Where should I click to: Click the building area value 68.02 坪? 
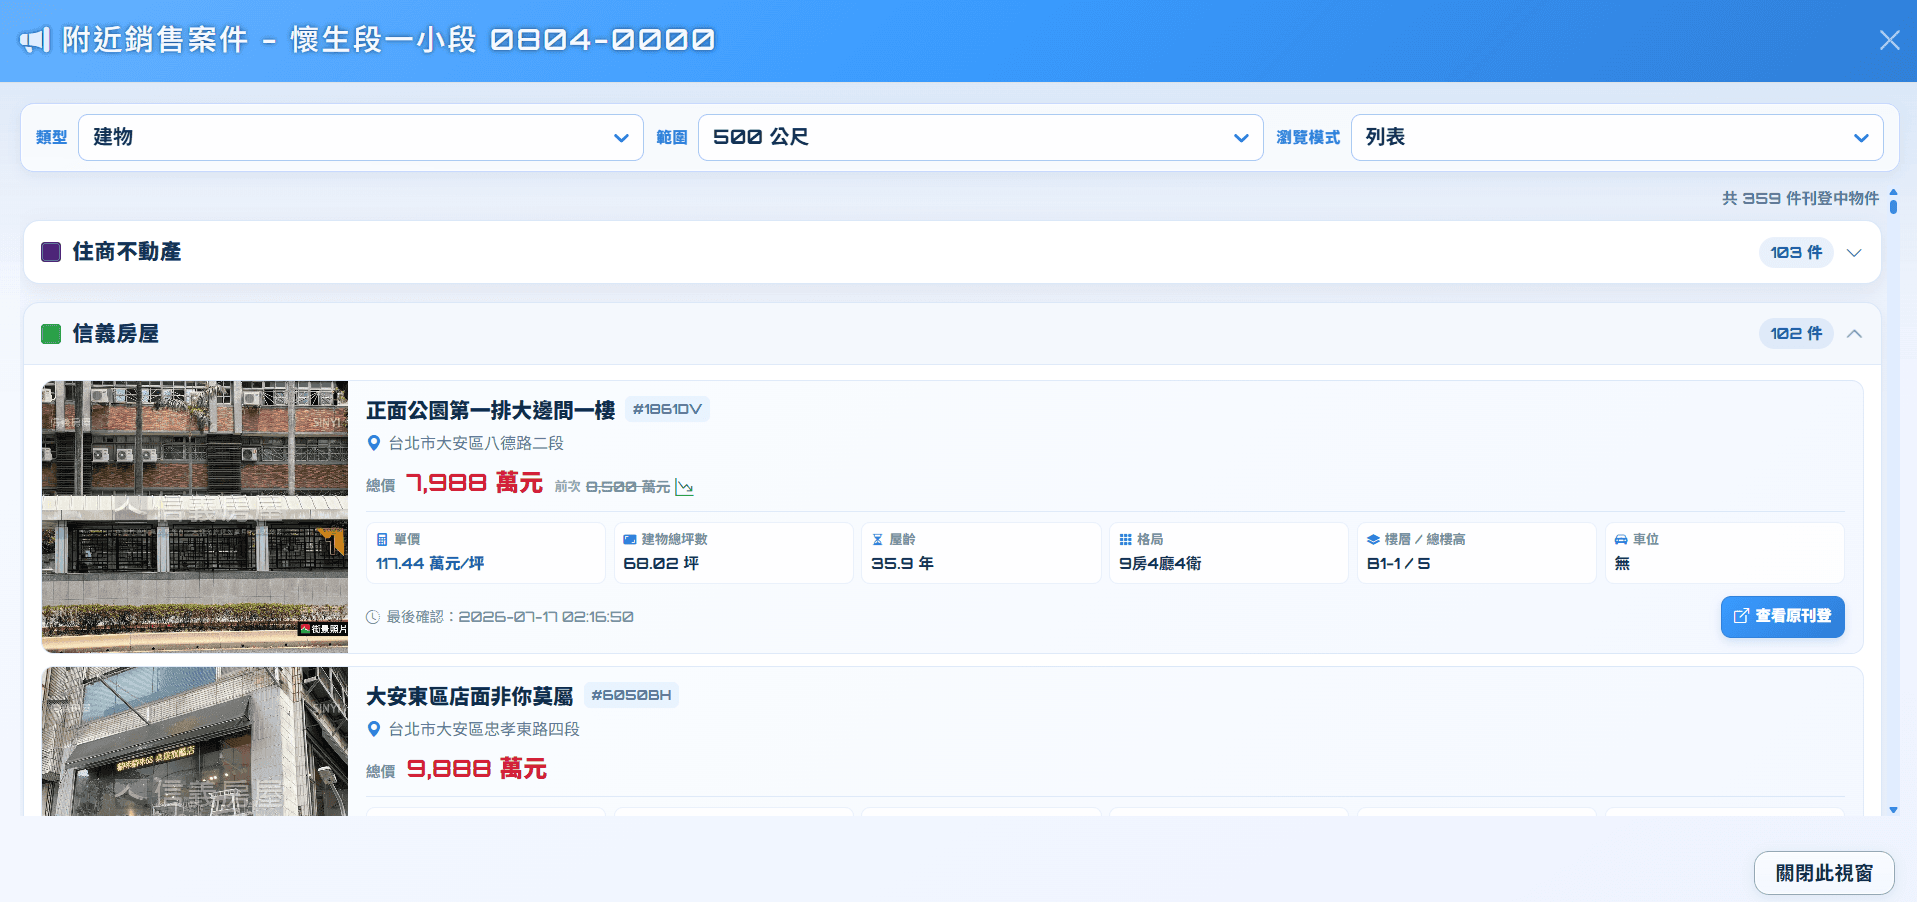(661, 564)
